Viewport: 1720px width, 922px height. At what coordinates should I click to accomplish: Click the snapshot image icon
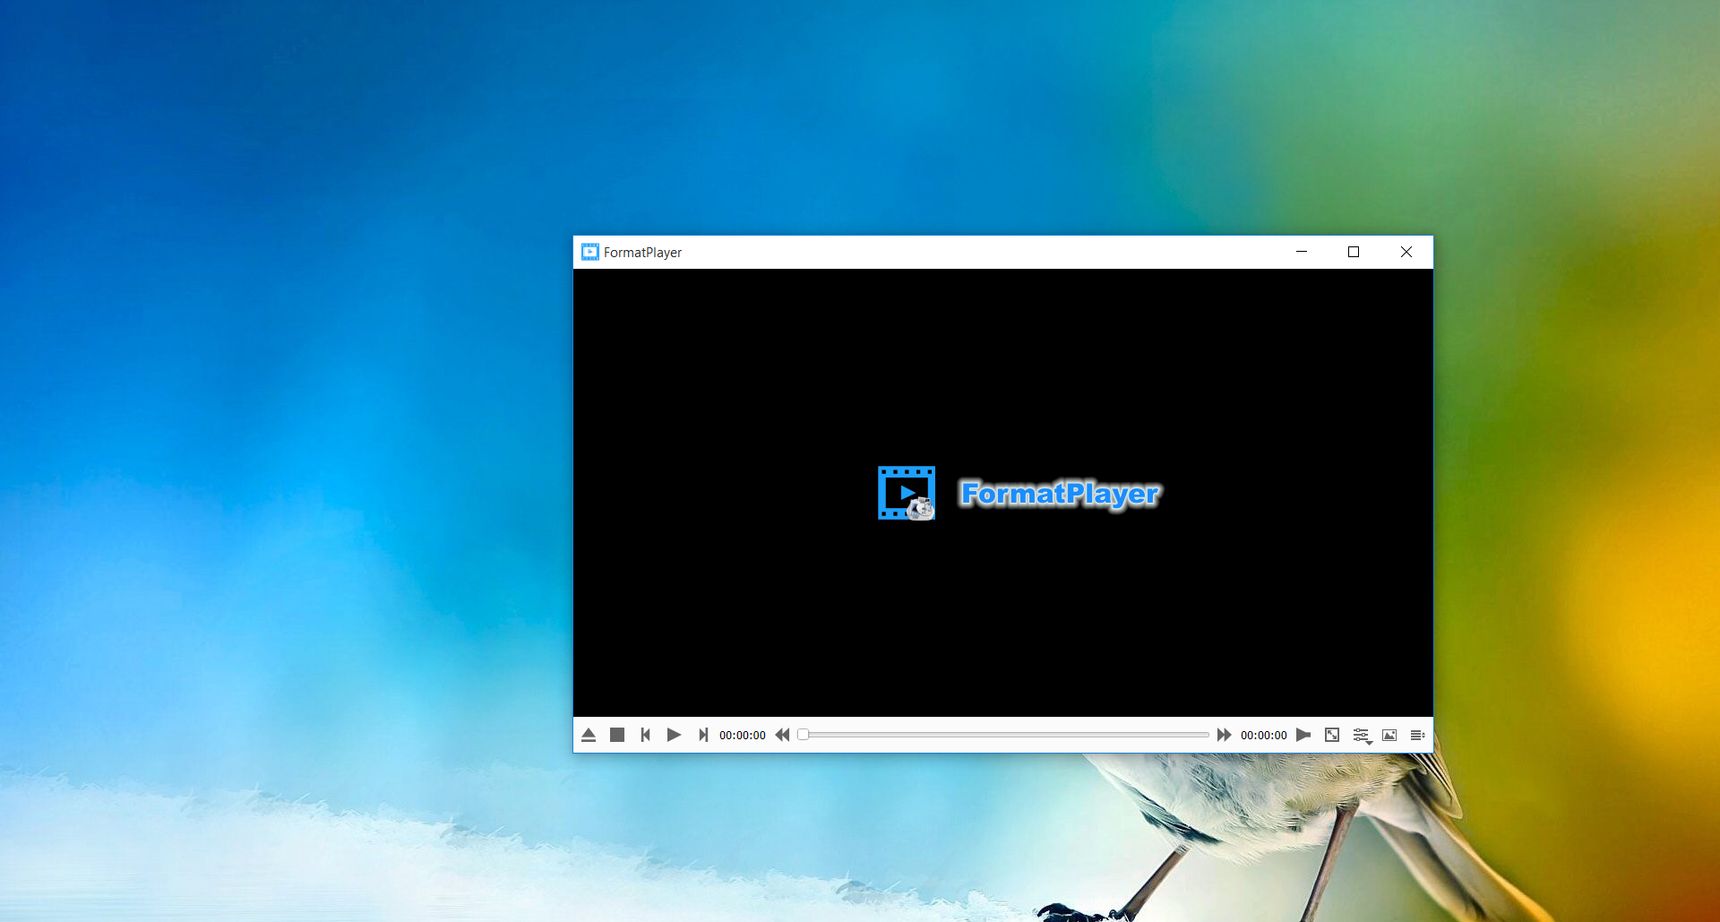(x=1389, y=735)
